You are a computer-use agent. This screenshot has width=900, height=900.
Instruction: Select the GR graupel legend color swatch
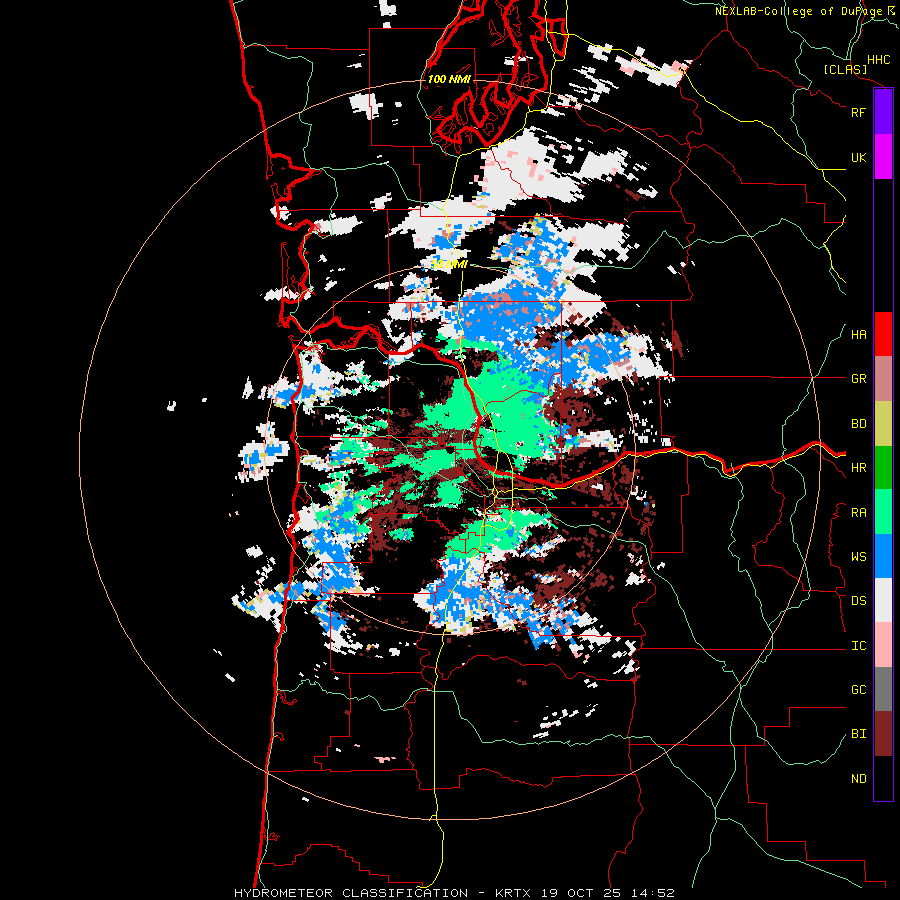point(883,379)
